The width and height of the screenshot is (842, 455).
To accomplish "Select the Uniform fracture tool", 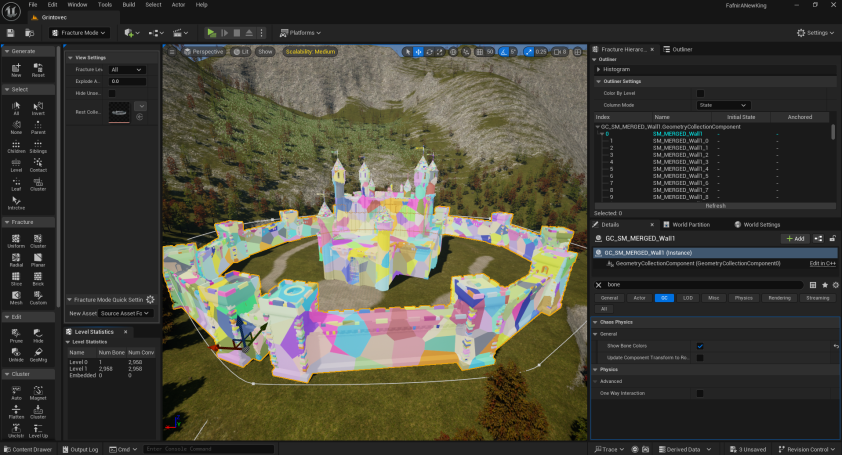I will pyautogui.click(x=16, y=239).
